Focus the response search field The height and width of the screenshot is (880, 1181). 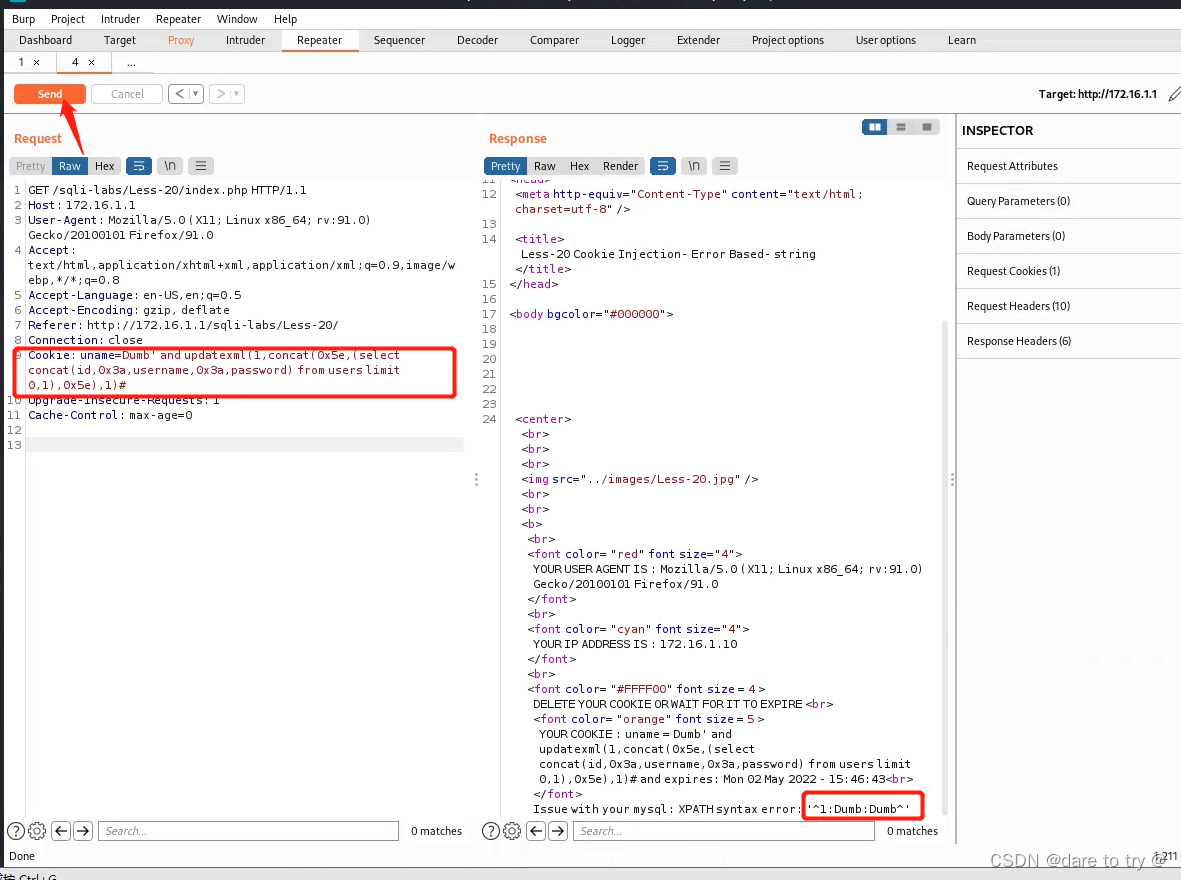point(724,831)
